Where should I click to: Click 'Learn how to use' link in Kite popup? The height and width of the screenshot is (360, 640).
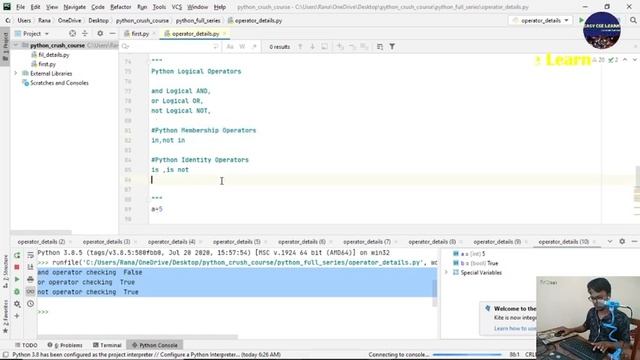515,329
